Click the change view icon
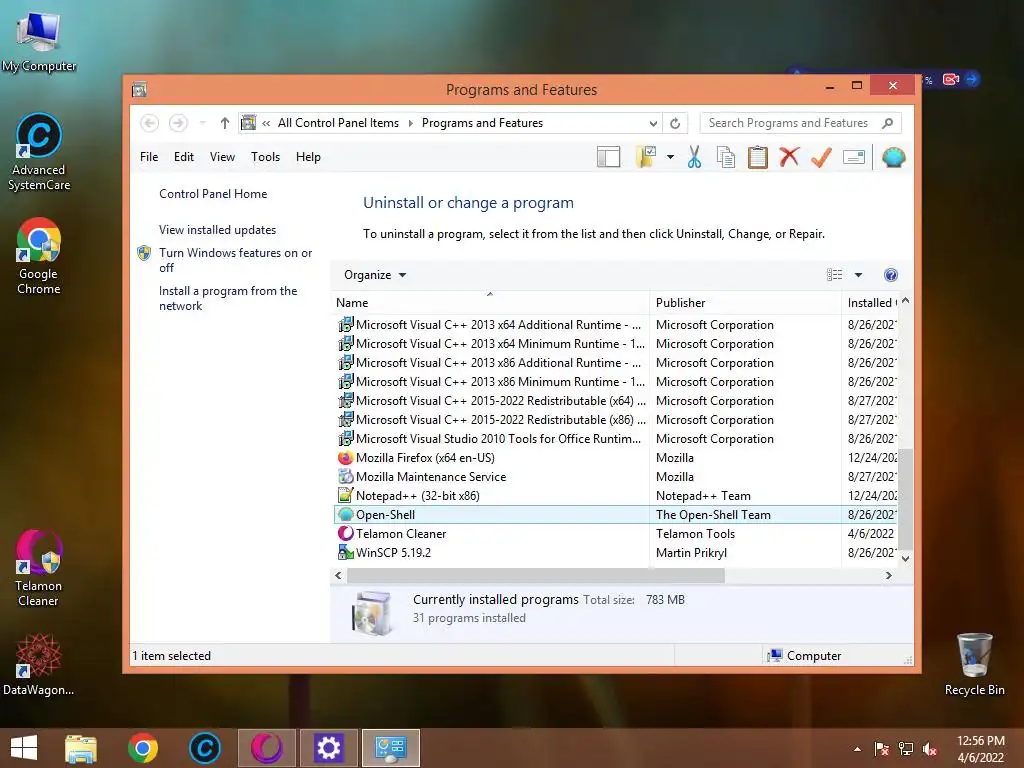Image resolution: width=1024 pixels, height=768 pixels. point(834,275)
